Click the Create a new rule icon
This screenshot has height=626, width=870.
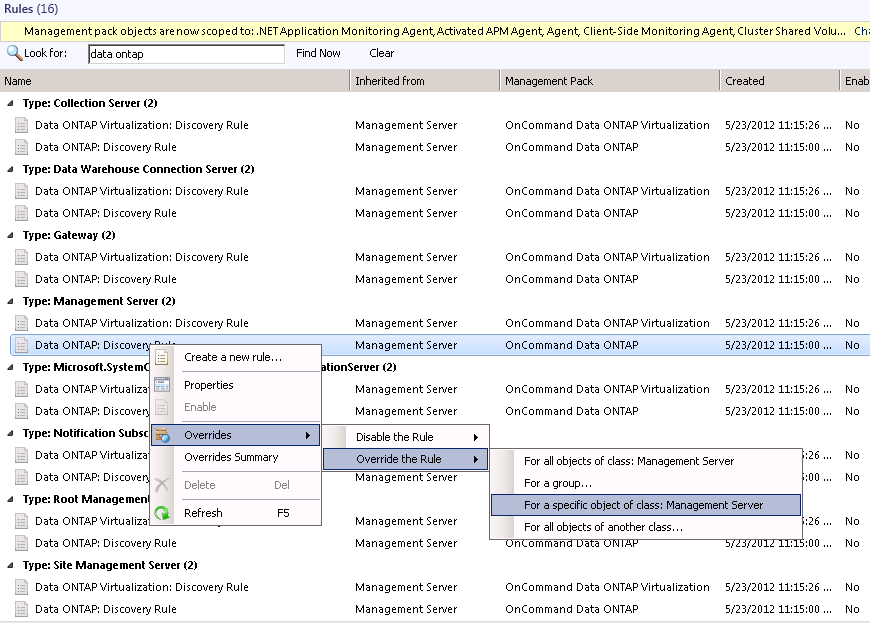tap(162, 357)
